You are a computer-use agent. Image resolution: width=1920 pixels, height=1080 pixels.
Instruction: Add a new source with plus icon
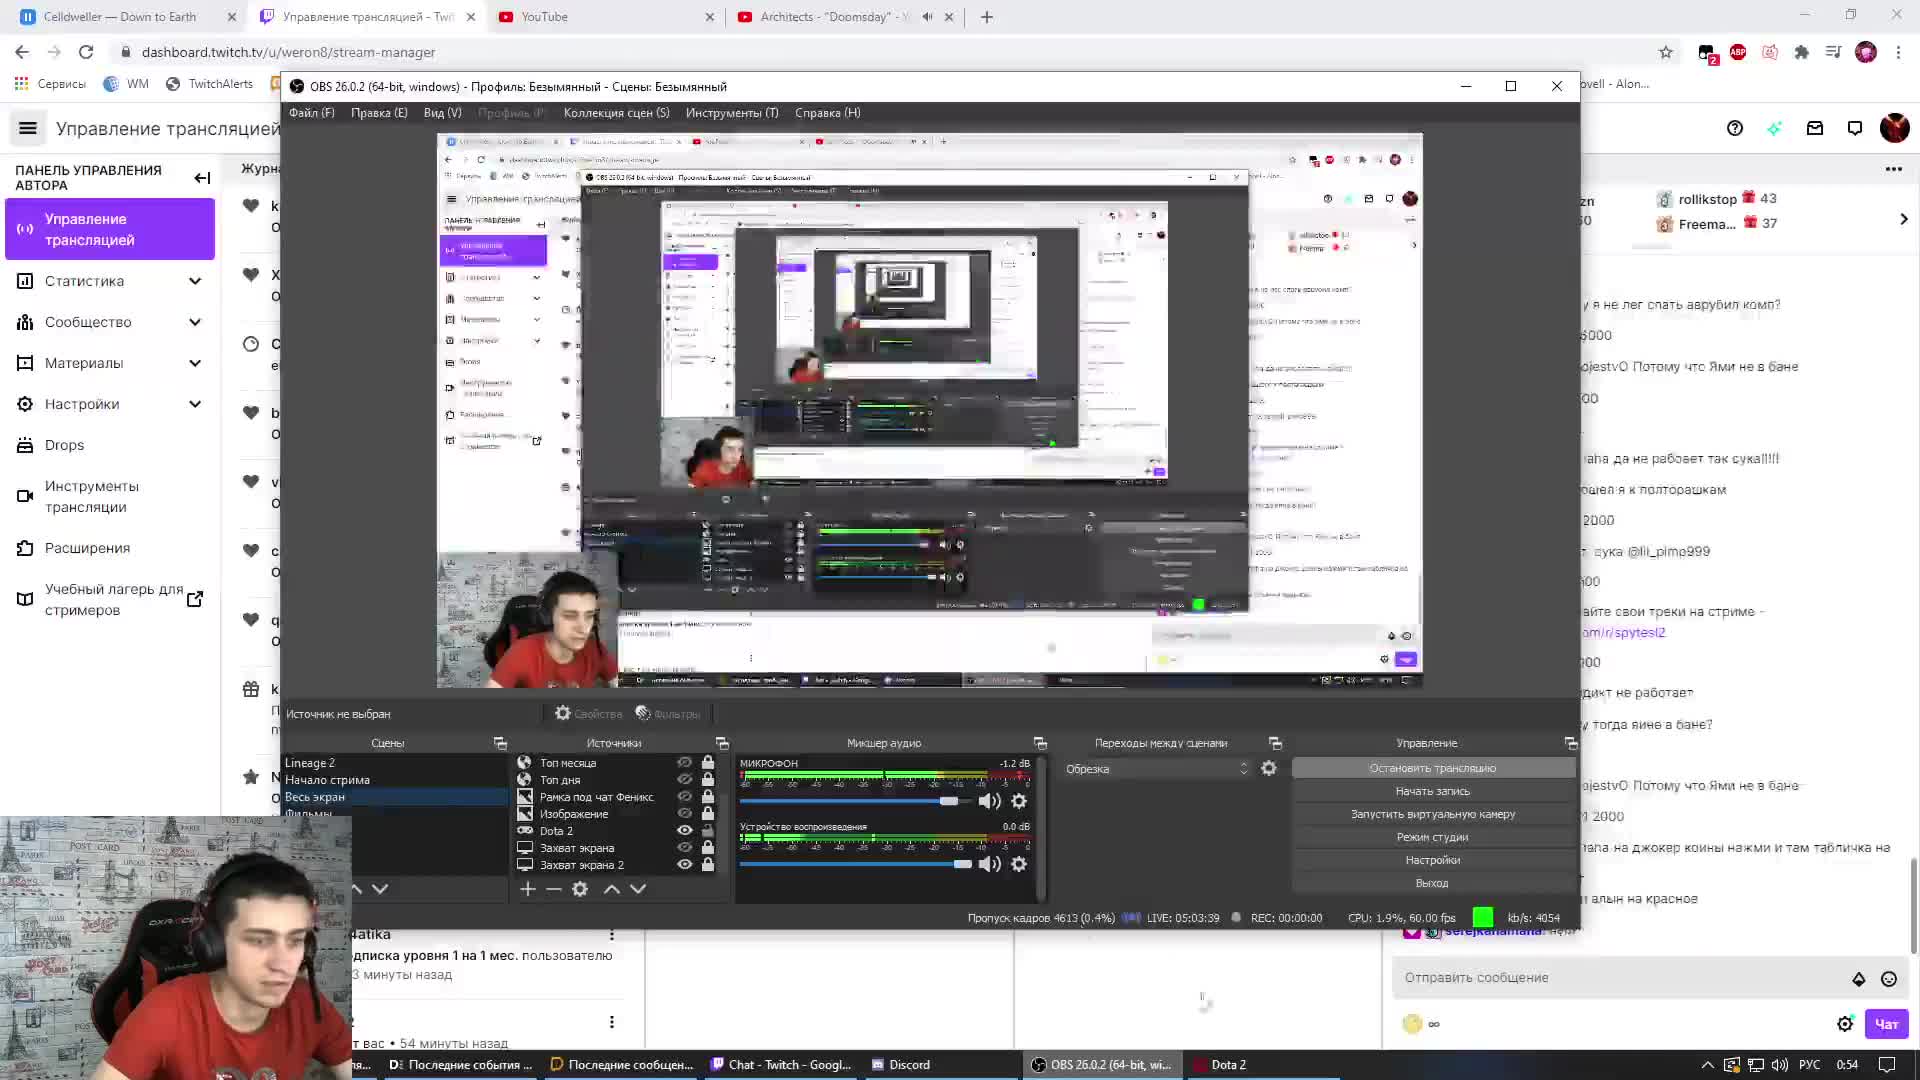[x=528, y=889]
